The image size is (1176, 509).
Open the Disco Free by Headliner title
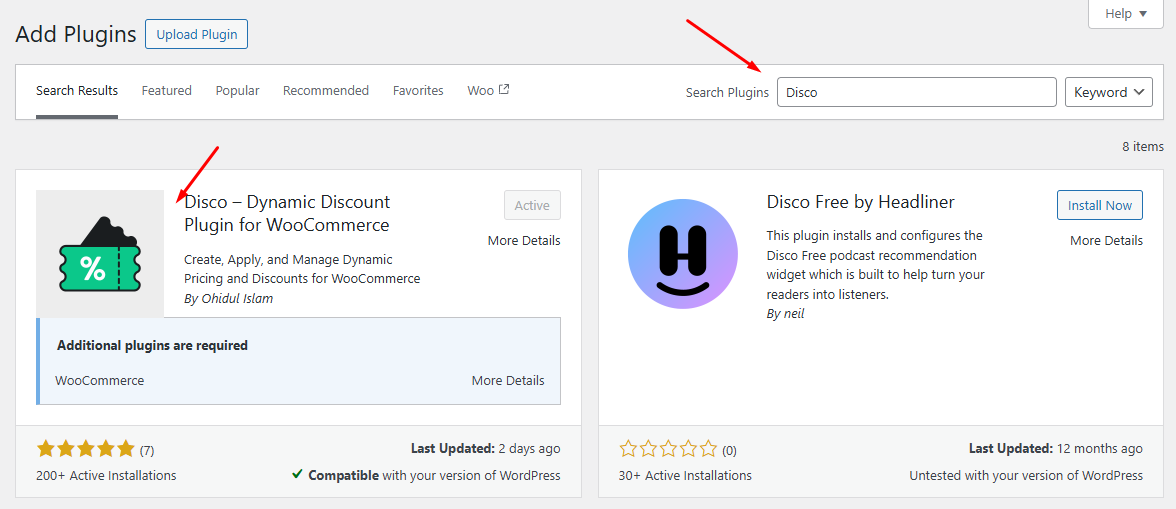(x=860, y=202)
